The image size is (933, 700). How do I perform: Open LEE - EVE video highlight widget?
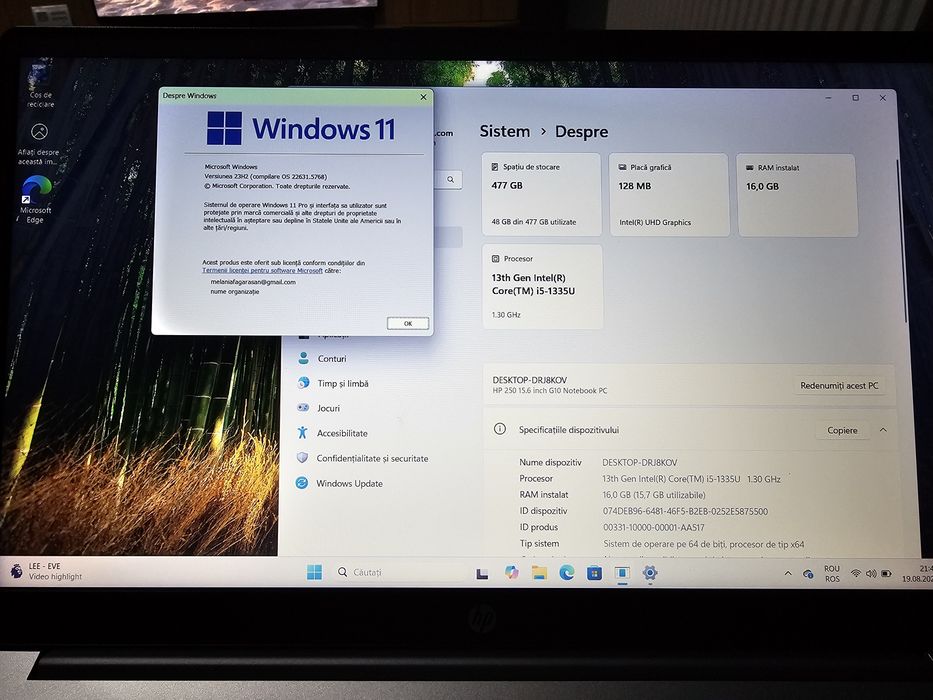click(x=46, y=571)
